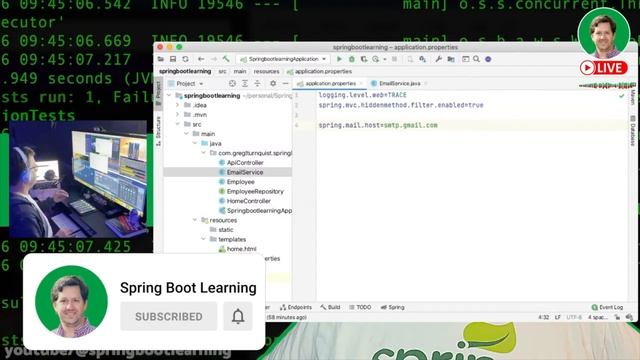Click the green Build hammer icon

click(x=226, y=59)
